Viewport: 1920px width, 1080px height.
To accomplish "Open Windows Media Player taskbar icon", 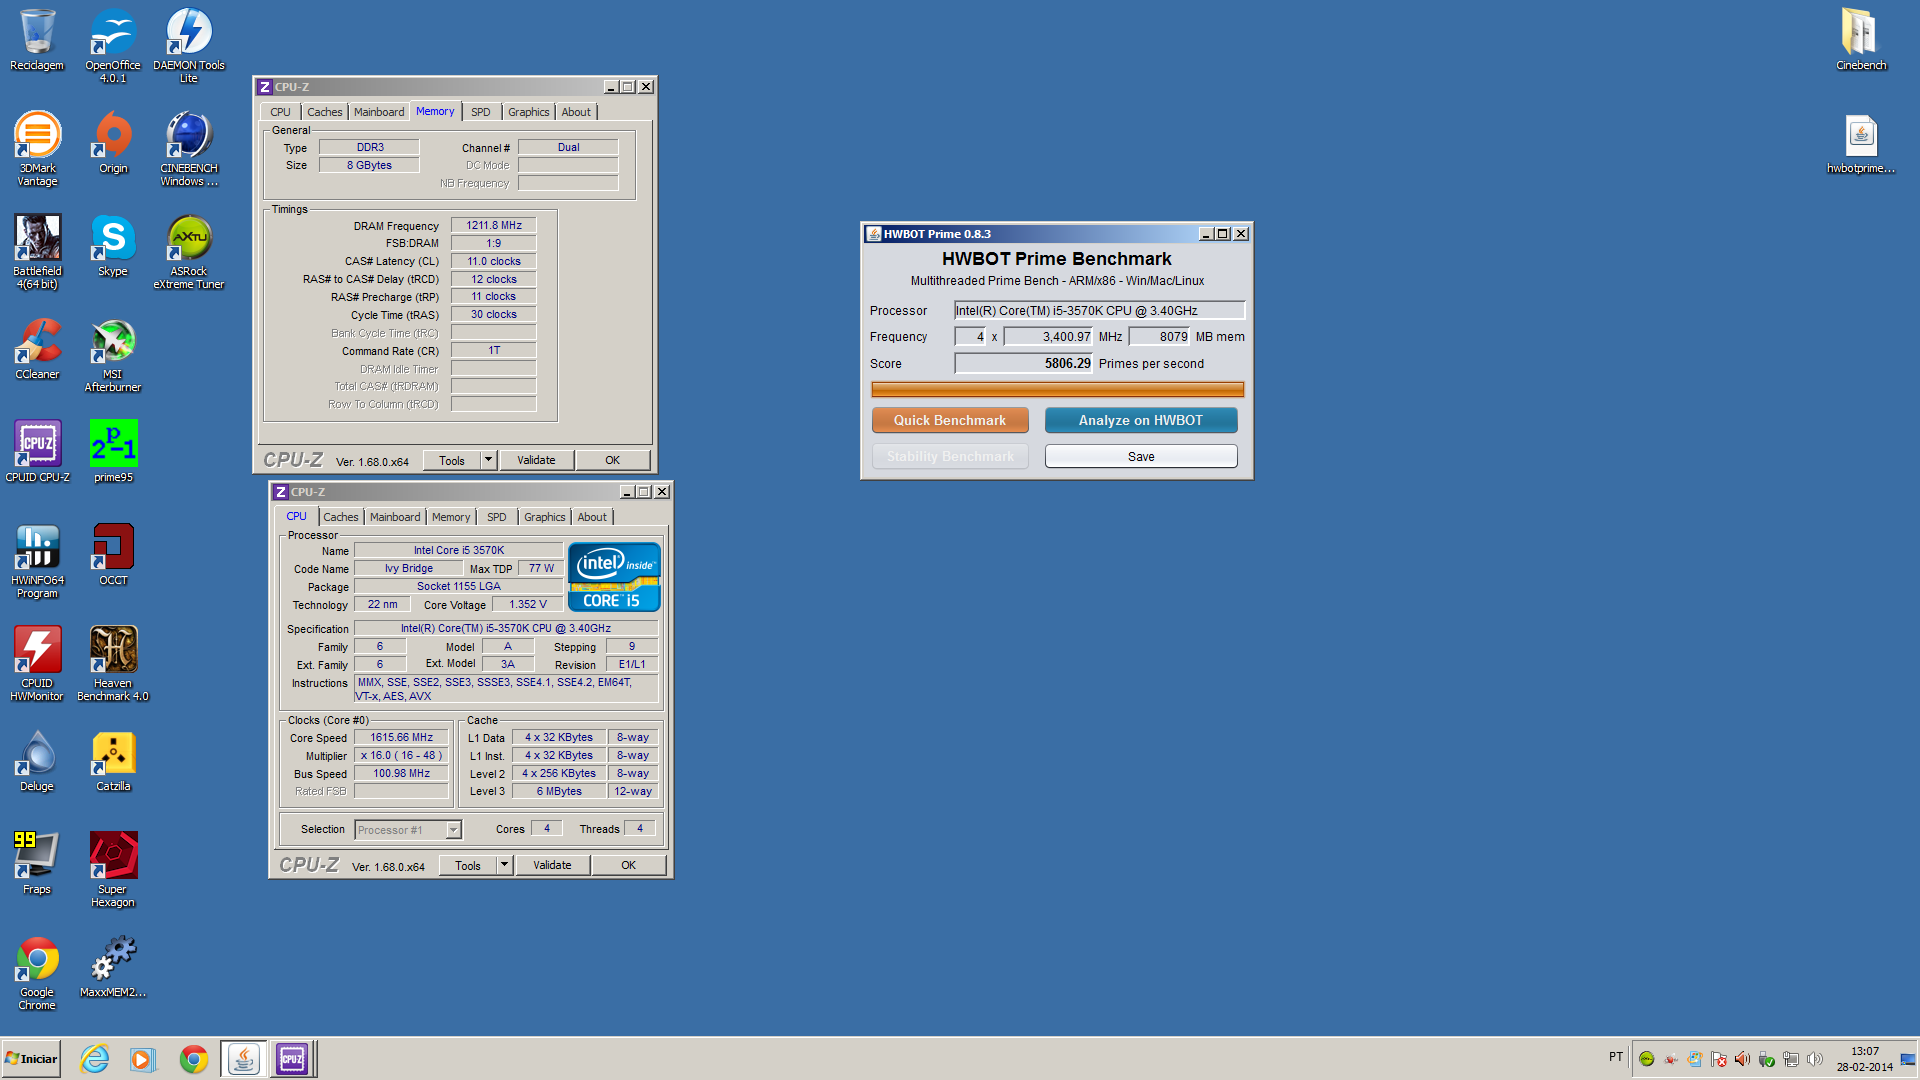I will pyautogui.click(x=143, y=1058).
